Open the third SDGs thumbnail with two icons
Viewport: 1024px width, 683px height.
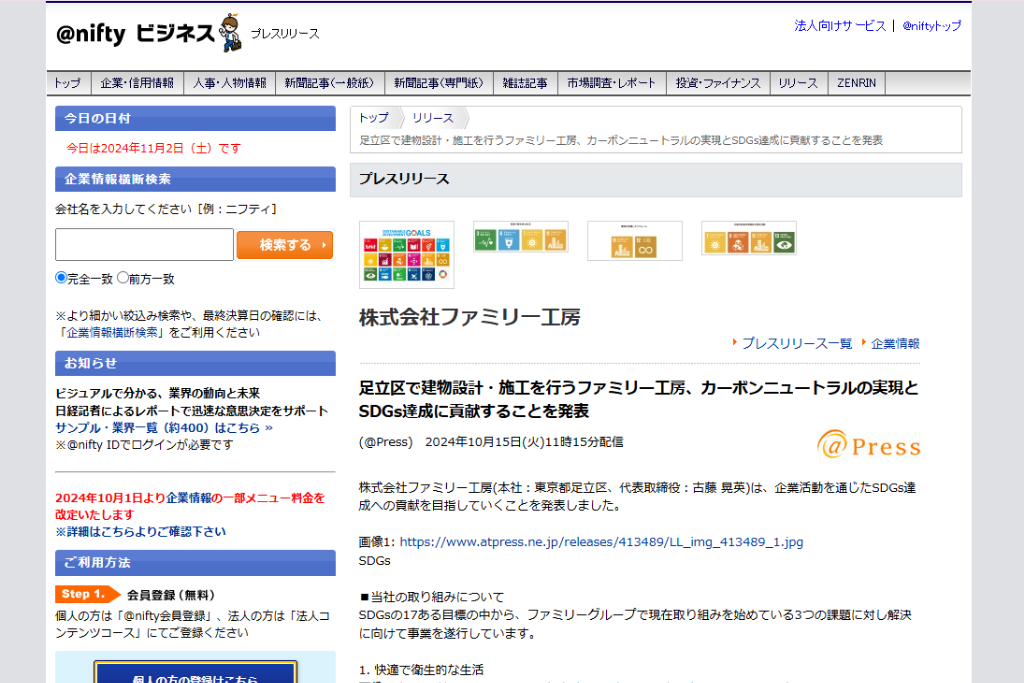tap(635, 241)
